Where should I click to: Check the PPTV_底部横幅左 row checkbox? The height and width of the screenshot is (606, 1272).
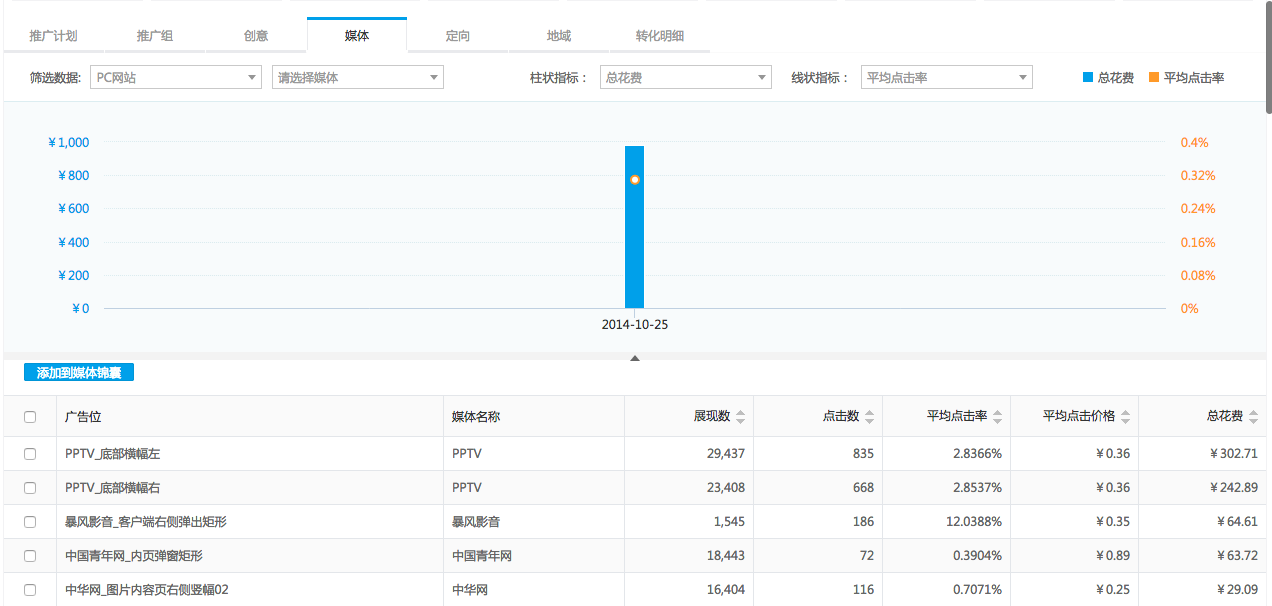[30, 453]
